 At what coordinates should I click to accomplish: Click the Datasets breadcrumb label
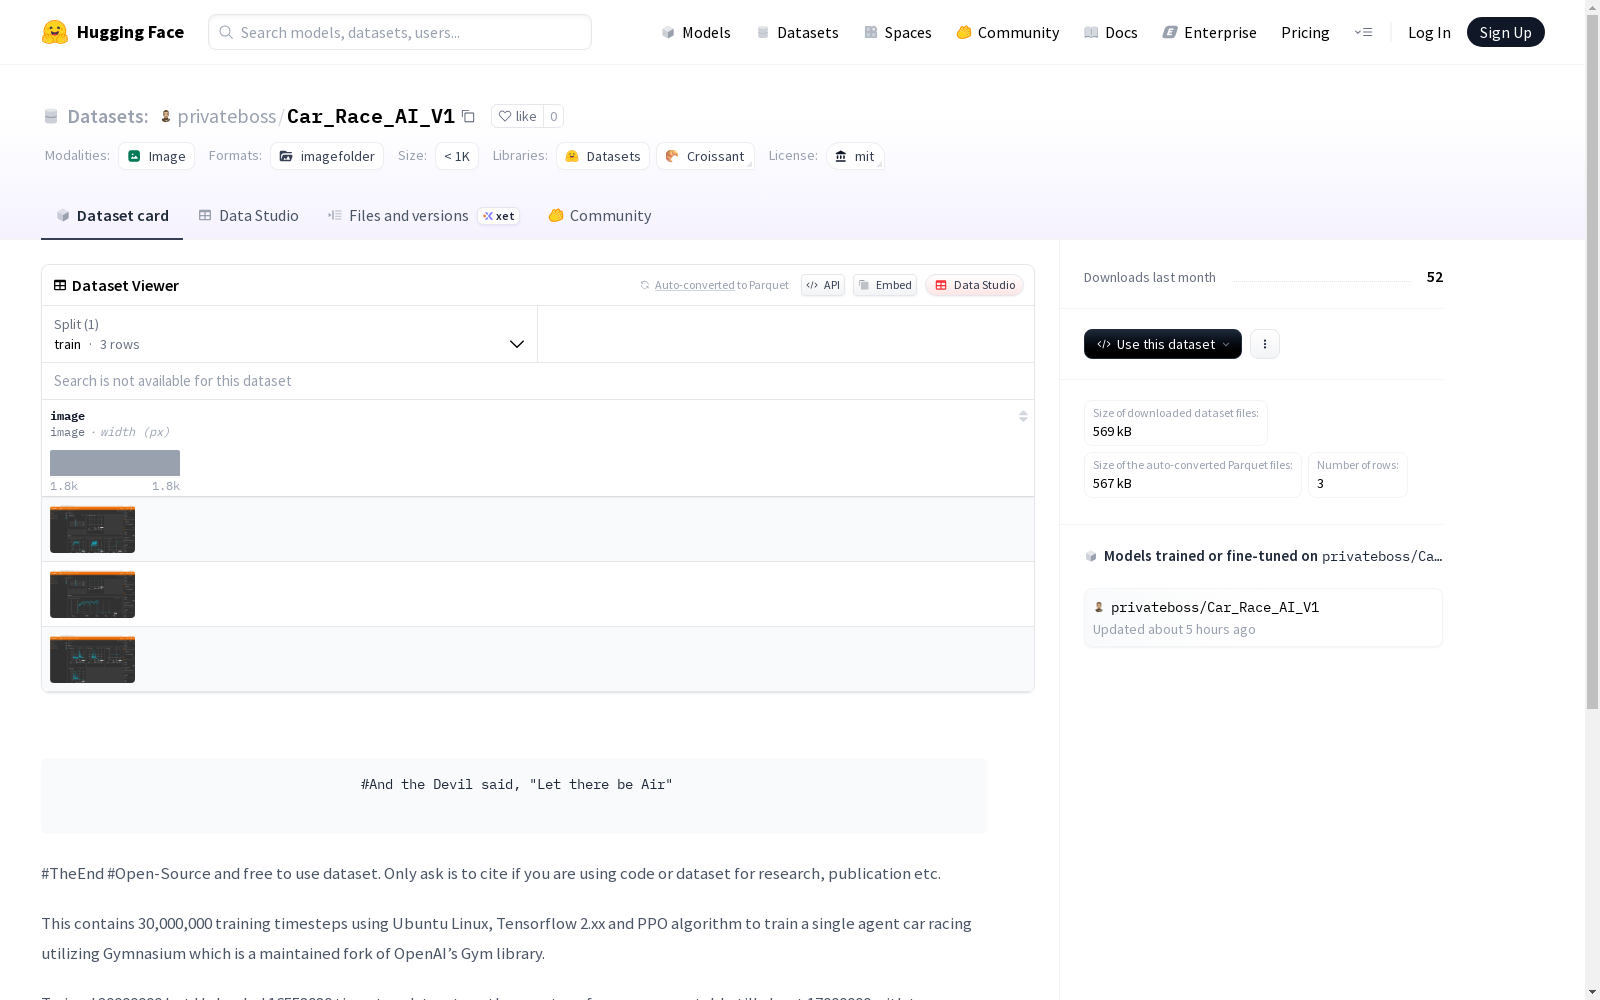[x=107, y=116]
